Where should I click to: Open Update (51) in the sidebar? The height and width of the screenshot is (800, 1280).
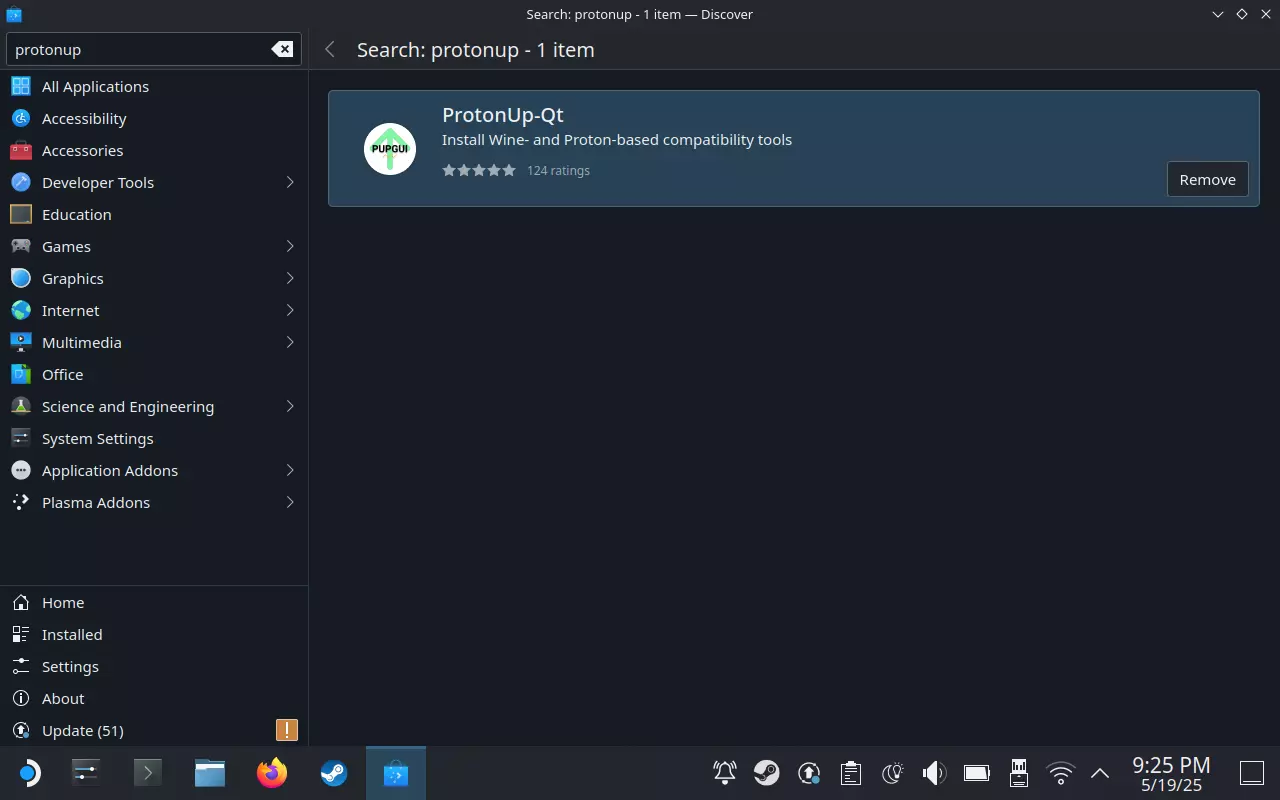pos(154,730)
